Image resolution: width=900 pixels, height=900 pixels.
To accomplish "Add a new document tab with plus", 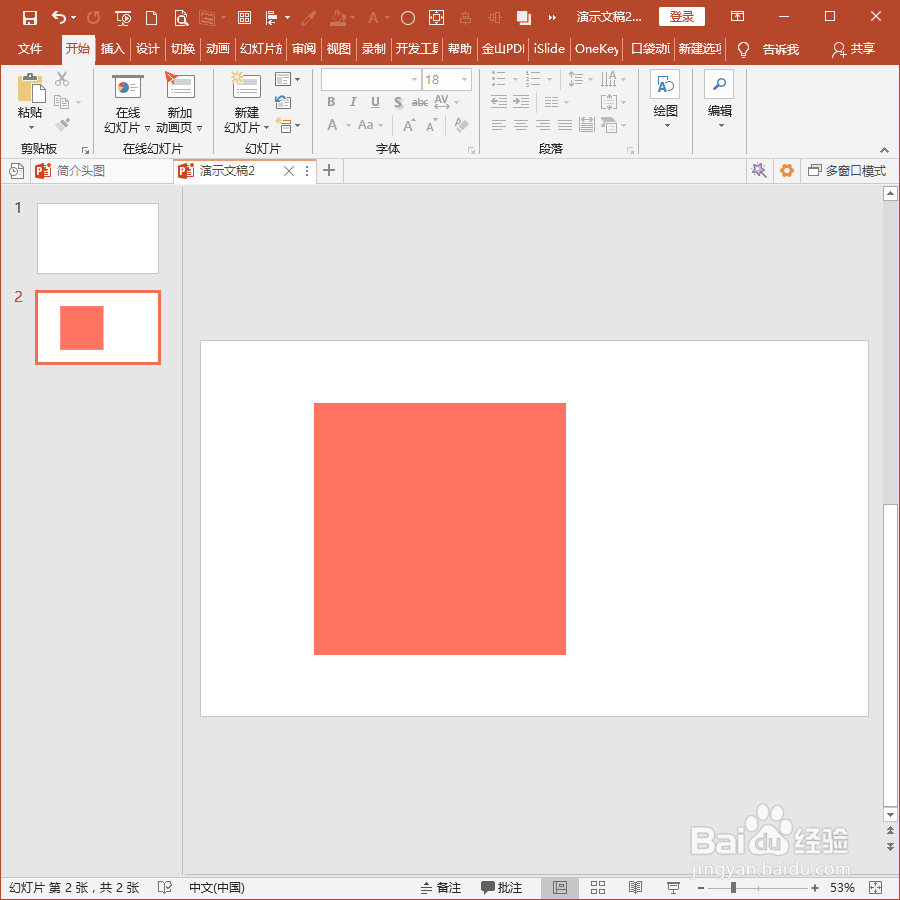I will click(329, 170).
